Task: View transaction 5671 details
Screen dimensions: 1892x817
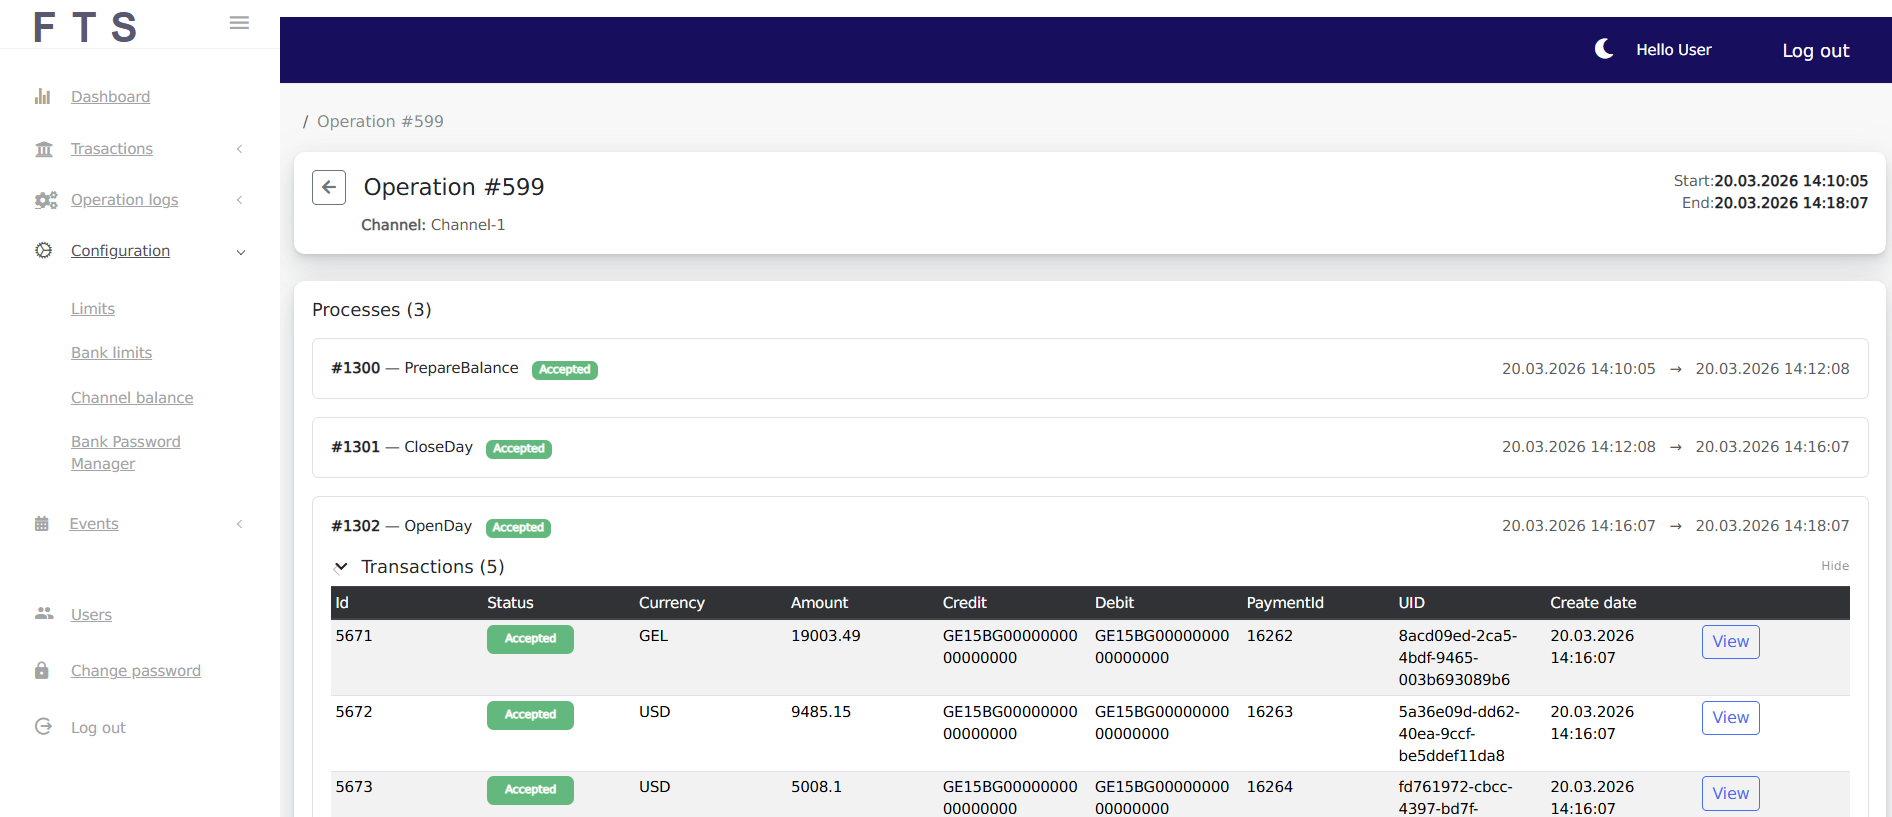Action: pos(1730,642)
